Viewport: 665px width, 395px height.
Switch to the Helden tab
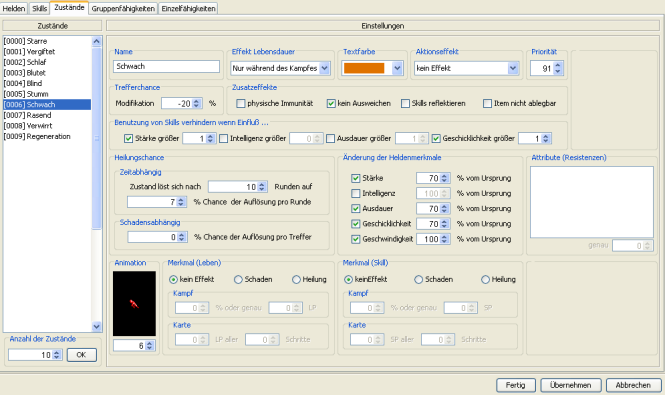(14, 8)
